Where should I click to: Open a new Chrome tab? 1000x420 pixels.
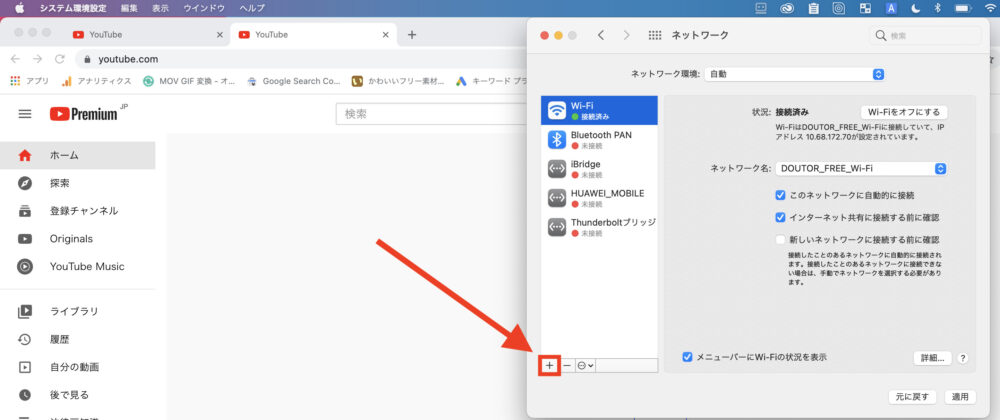412,34
